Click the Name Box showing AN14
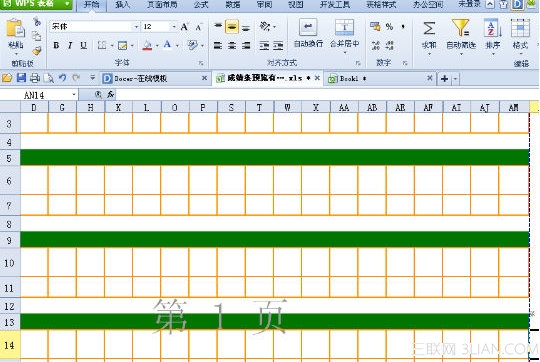 [39, 95]
